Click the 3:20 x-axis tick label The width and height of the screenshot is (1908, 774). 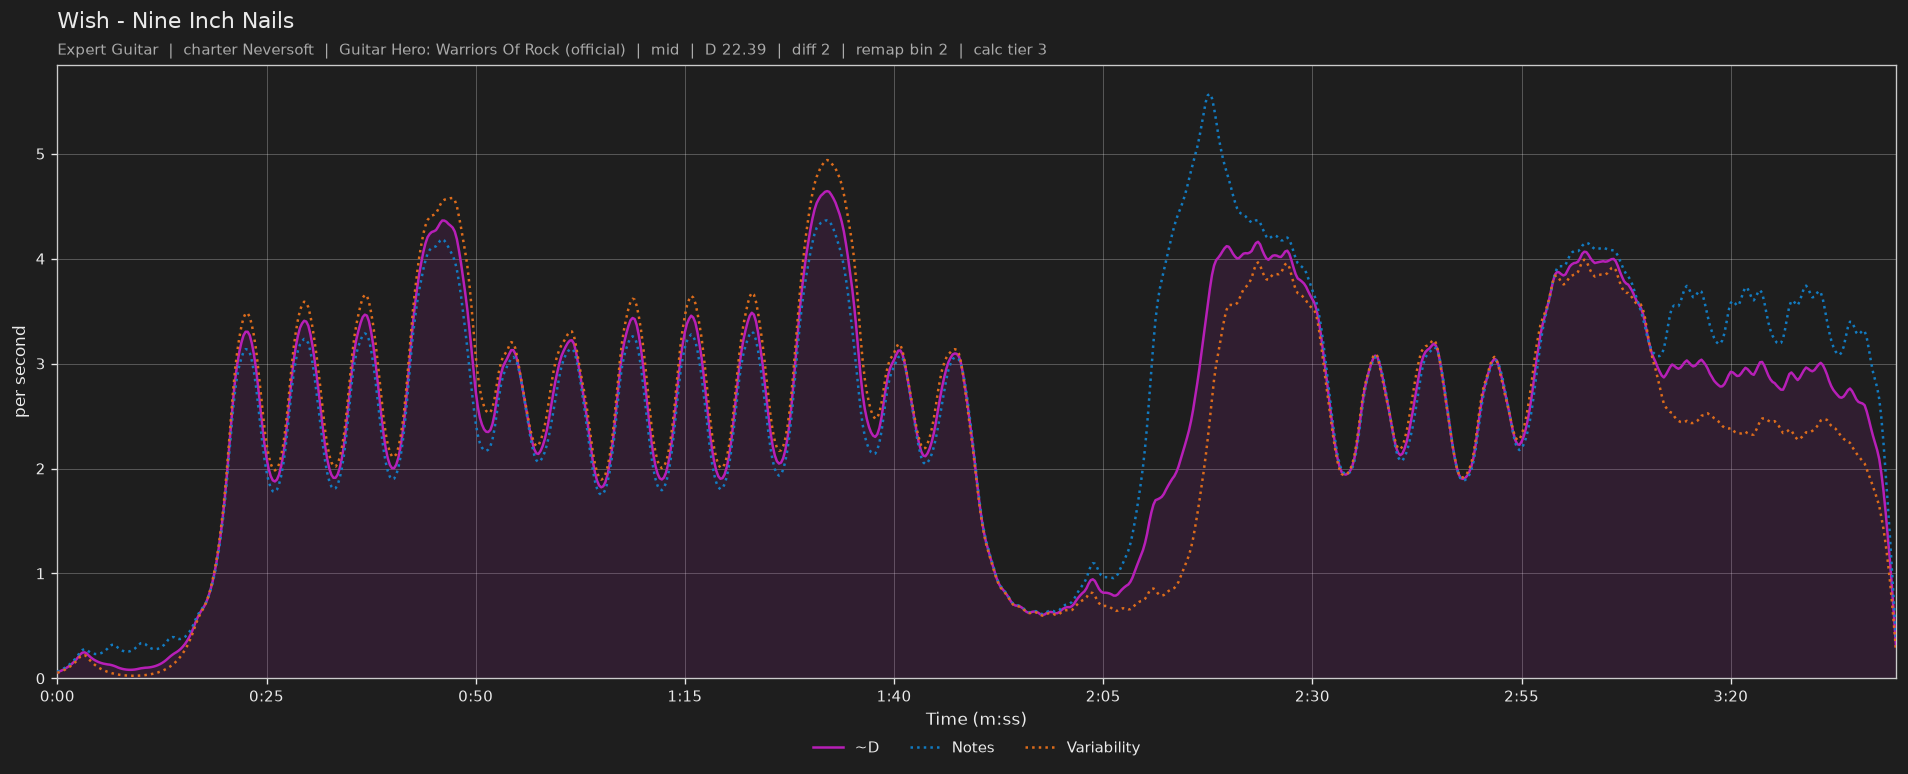click(1730, 696)
